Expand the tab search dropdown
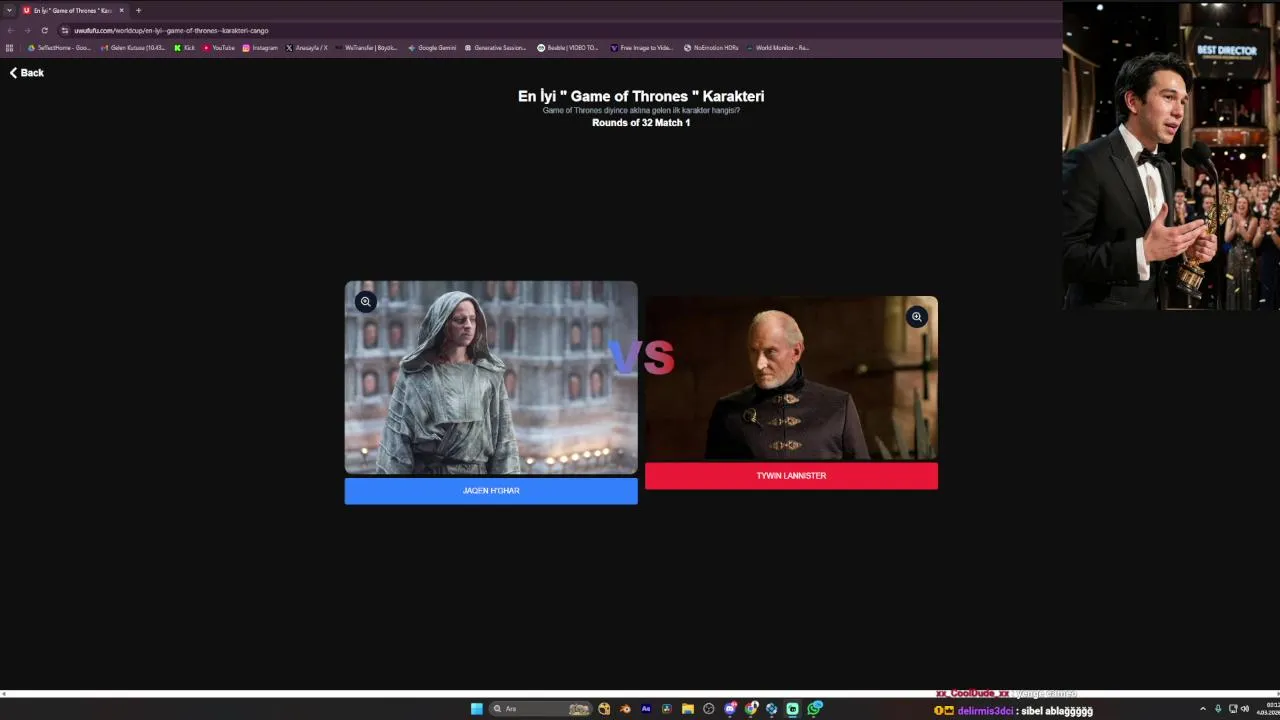 pos(8,10)
